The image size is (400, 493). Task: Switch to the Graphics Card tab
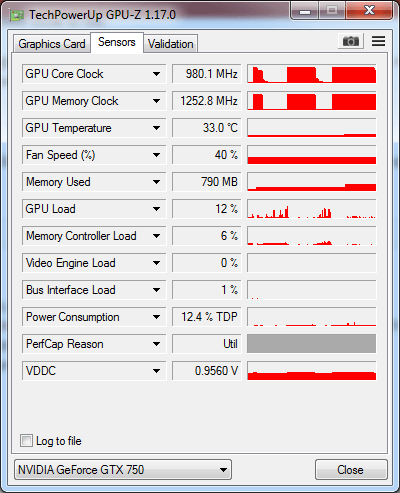(x=52, y=44)
